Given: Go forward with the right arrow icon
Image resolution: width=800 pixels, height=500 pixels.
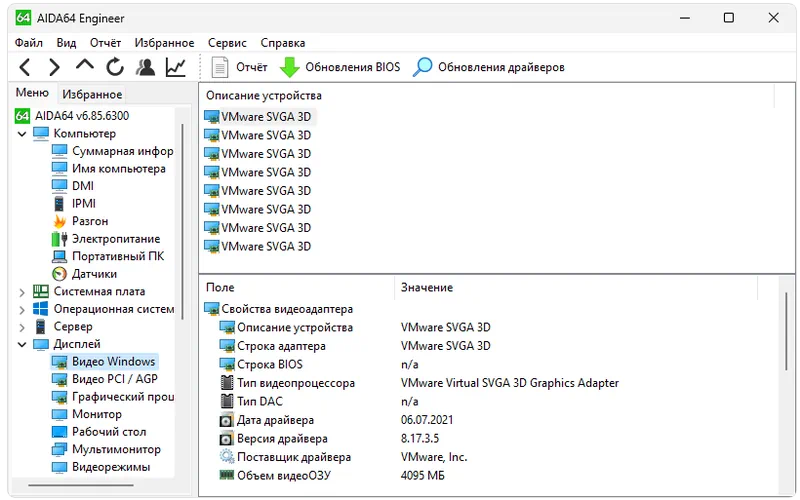Looking at the screenshot, I should click(54, 67).
